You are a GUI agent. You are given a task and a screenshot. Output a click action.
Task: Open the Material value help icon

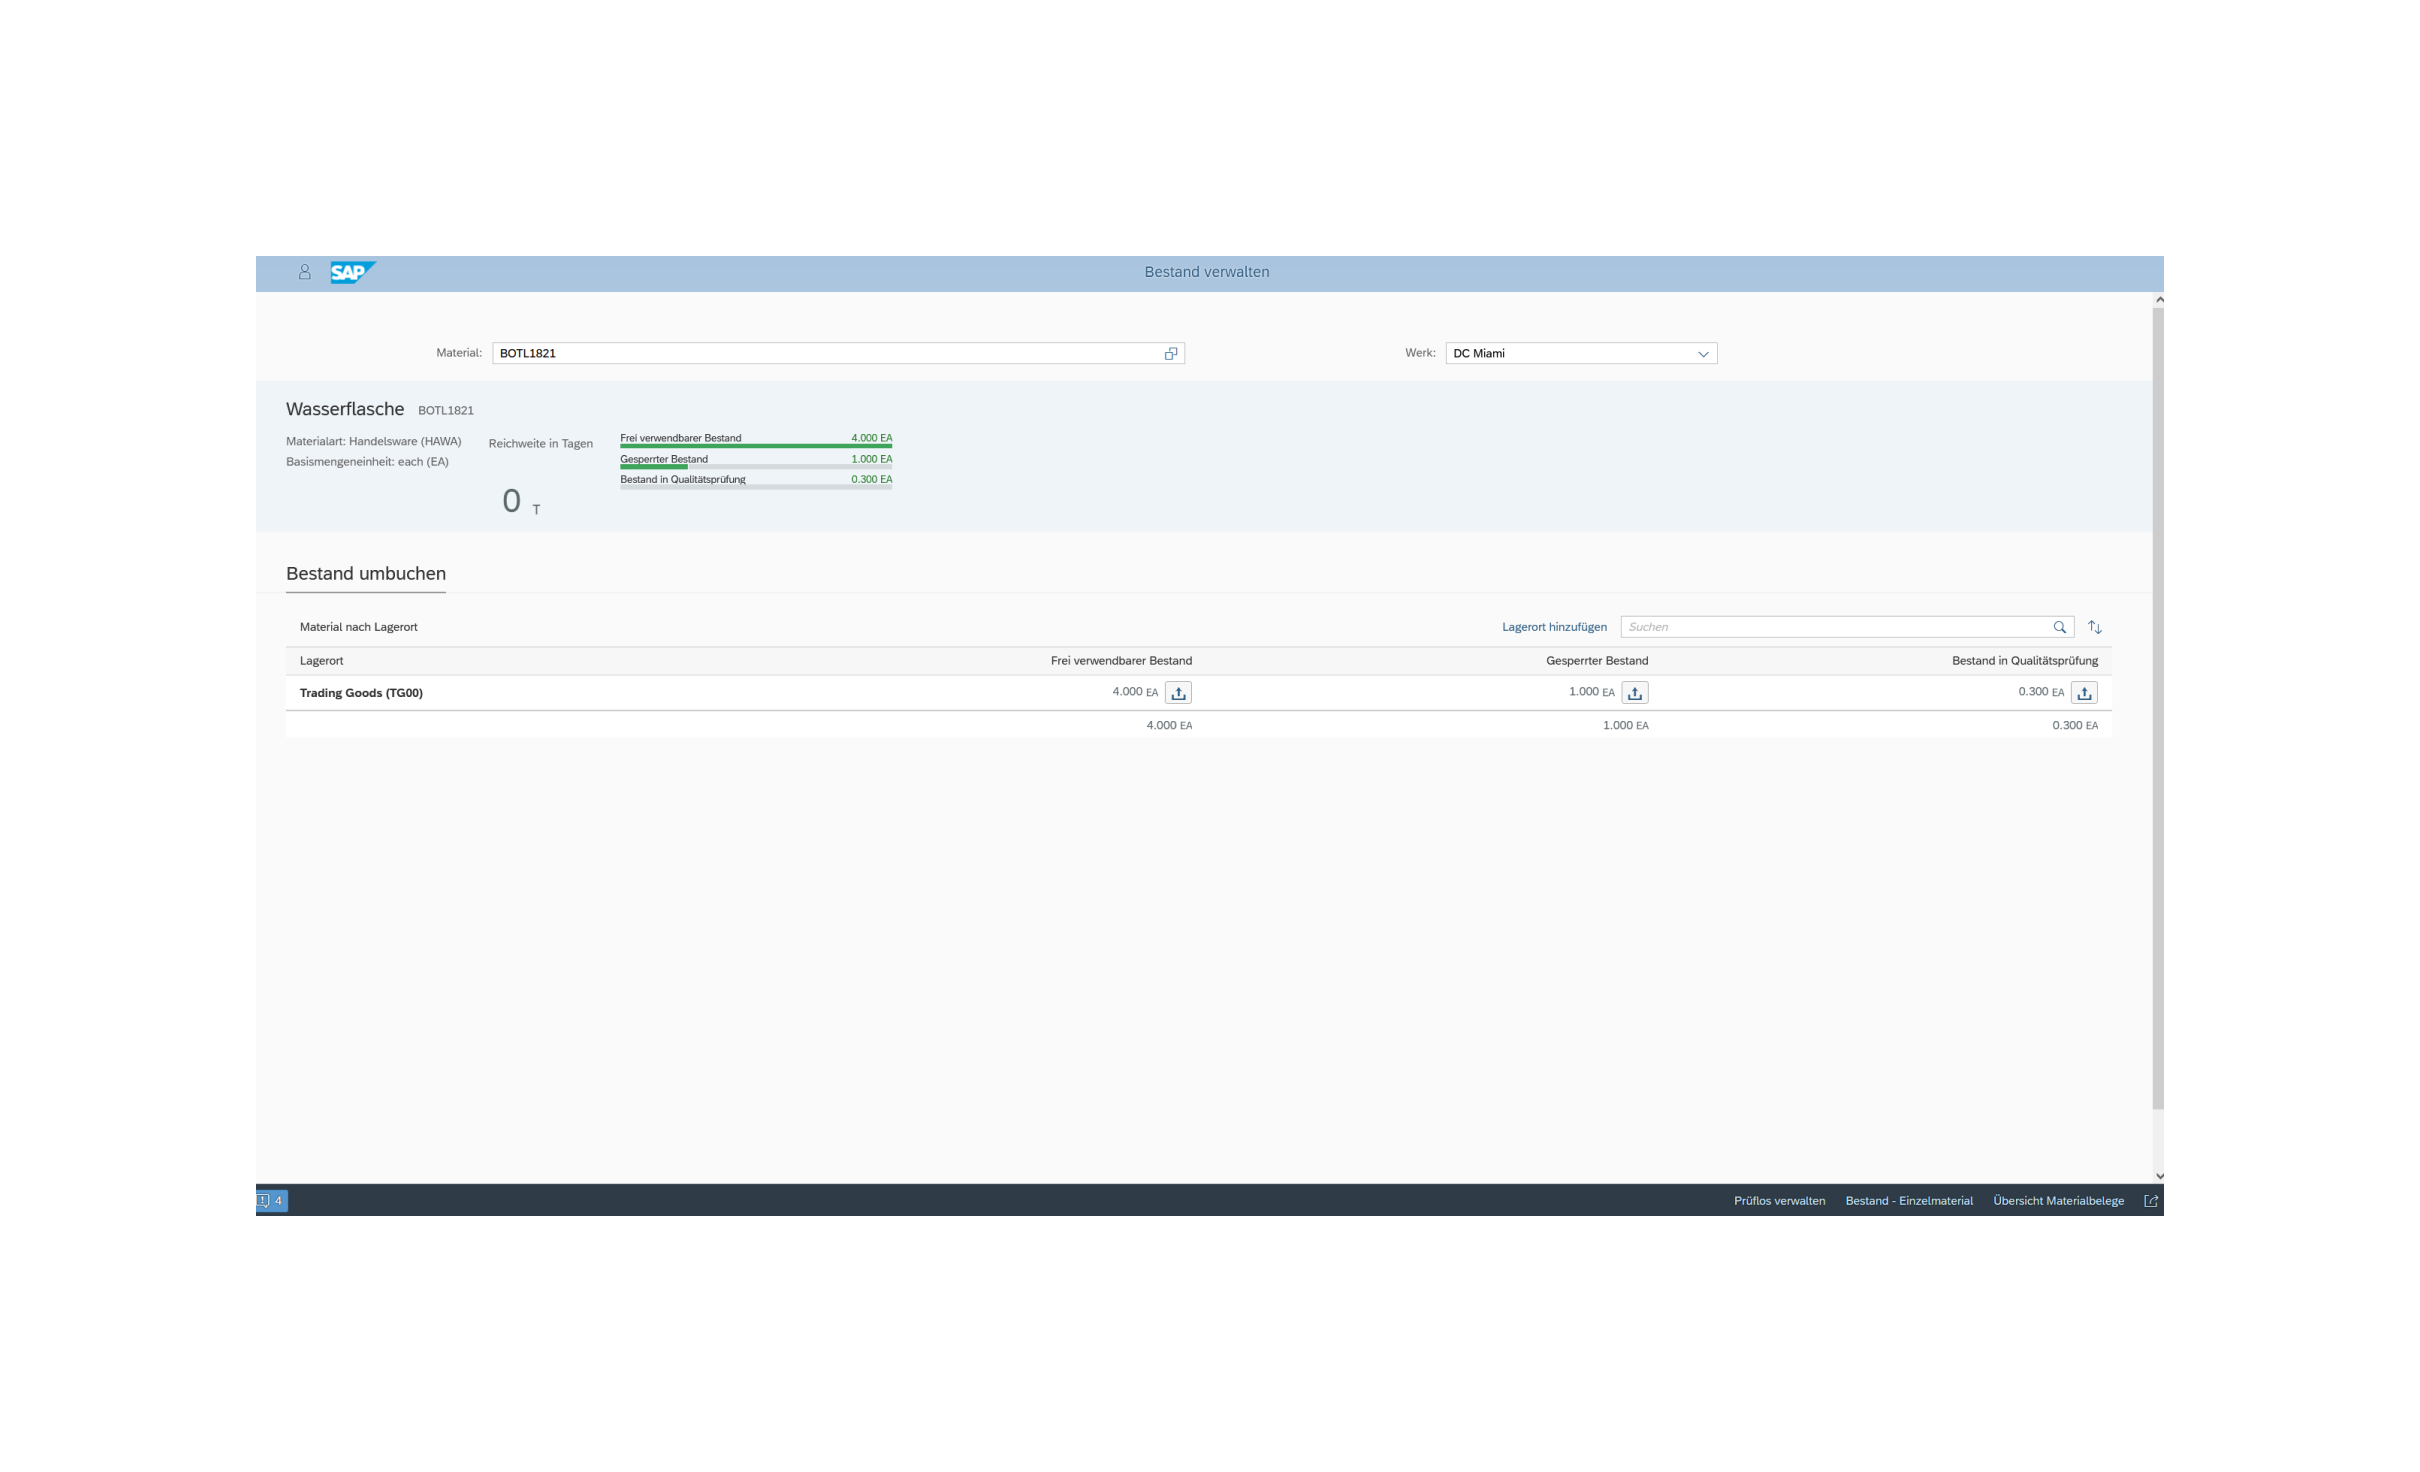point(1171,354)
